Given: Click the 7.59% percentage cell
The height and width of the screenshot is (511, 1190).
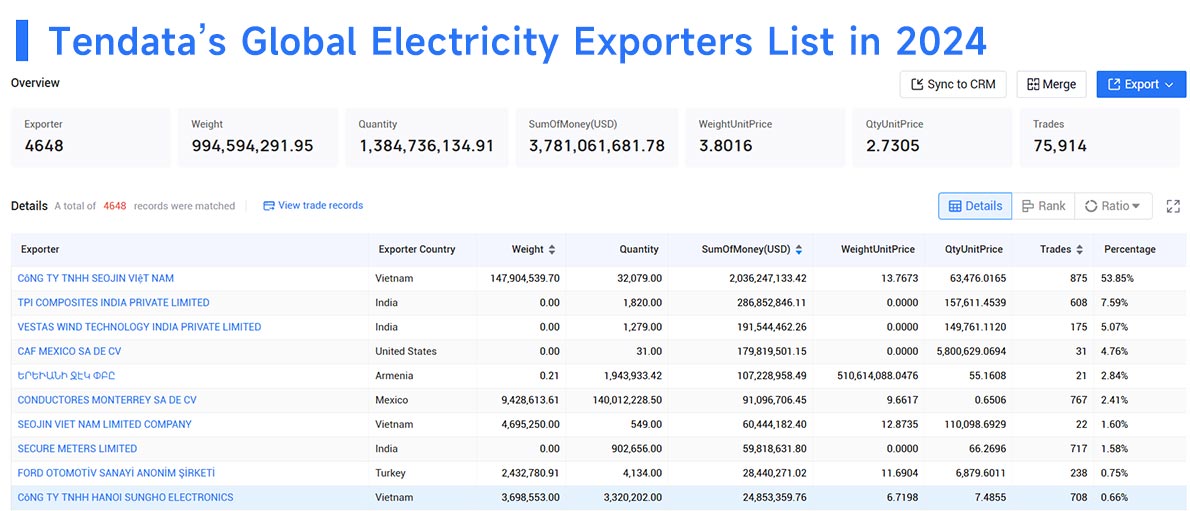Looking at the screenshot, I should (1114, 303).
